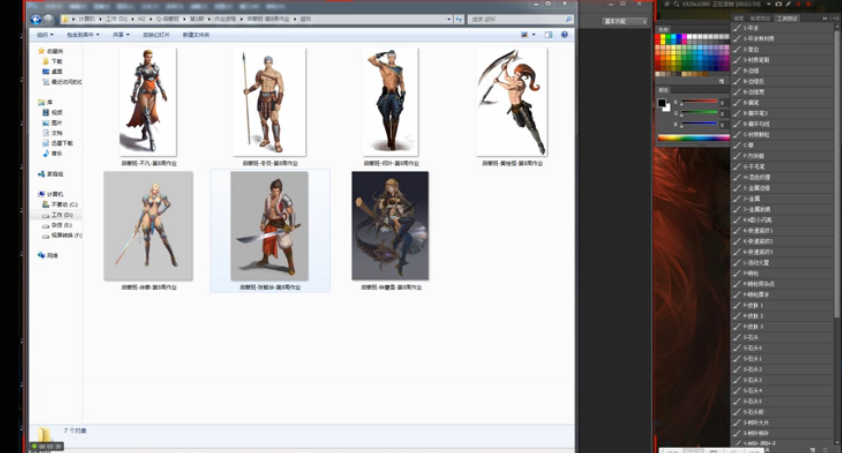Click 计算机 in the address breadcrumb
This screenshot has width=842, height=476.
(86, 19)
